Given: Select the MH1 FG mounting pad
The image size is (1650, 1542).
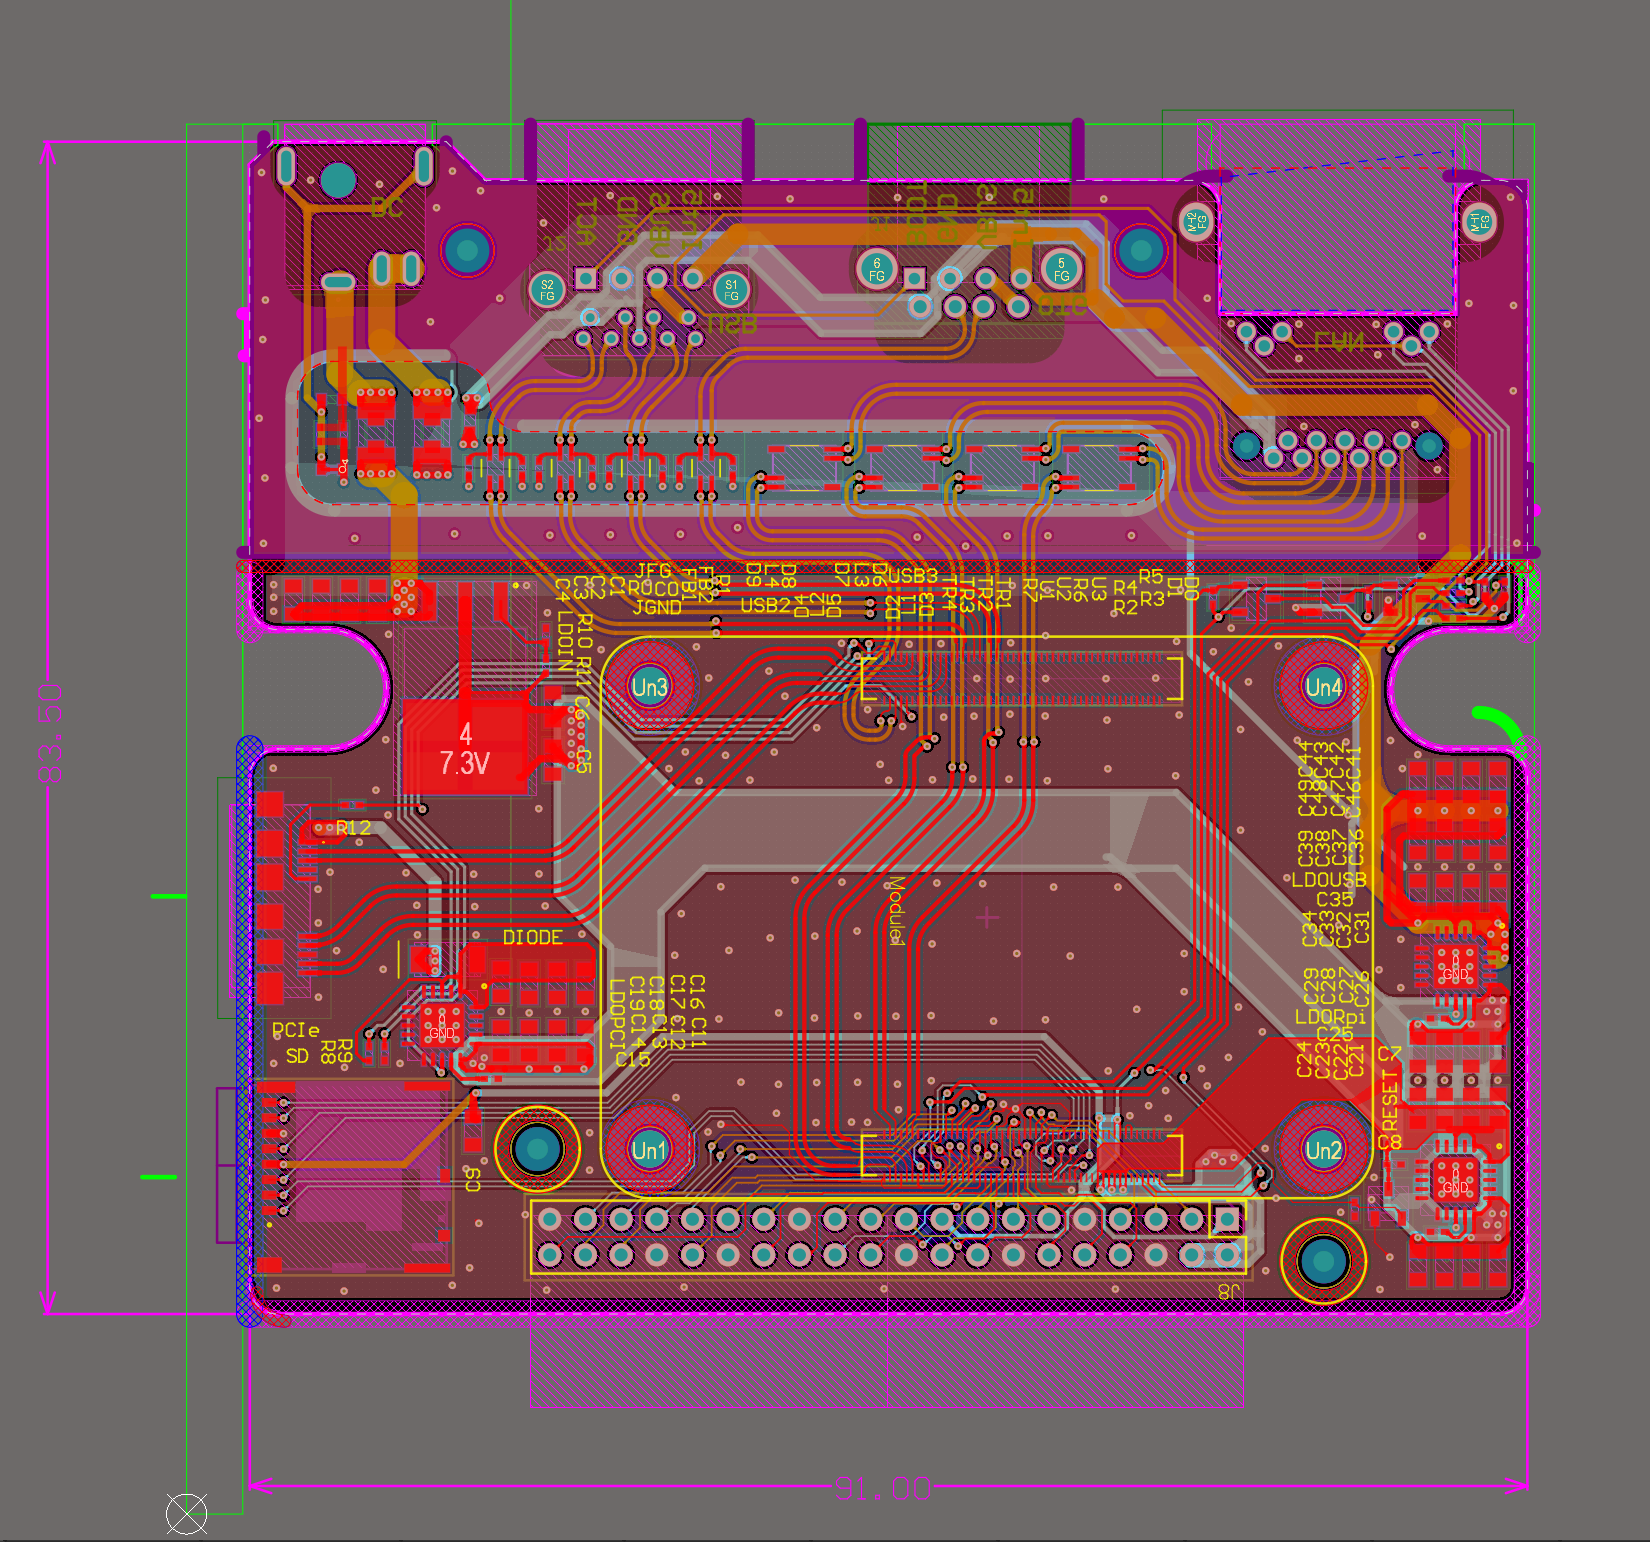Looking at the screenshot, I should (1480, 222).
